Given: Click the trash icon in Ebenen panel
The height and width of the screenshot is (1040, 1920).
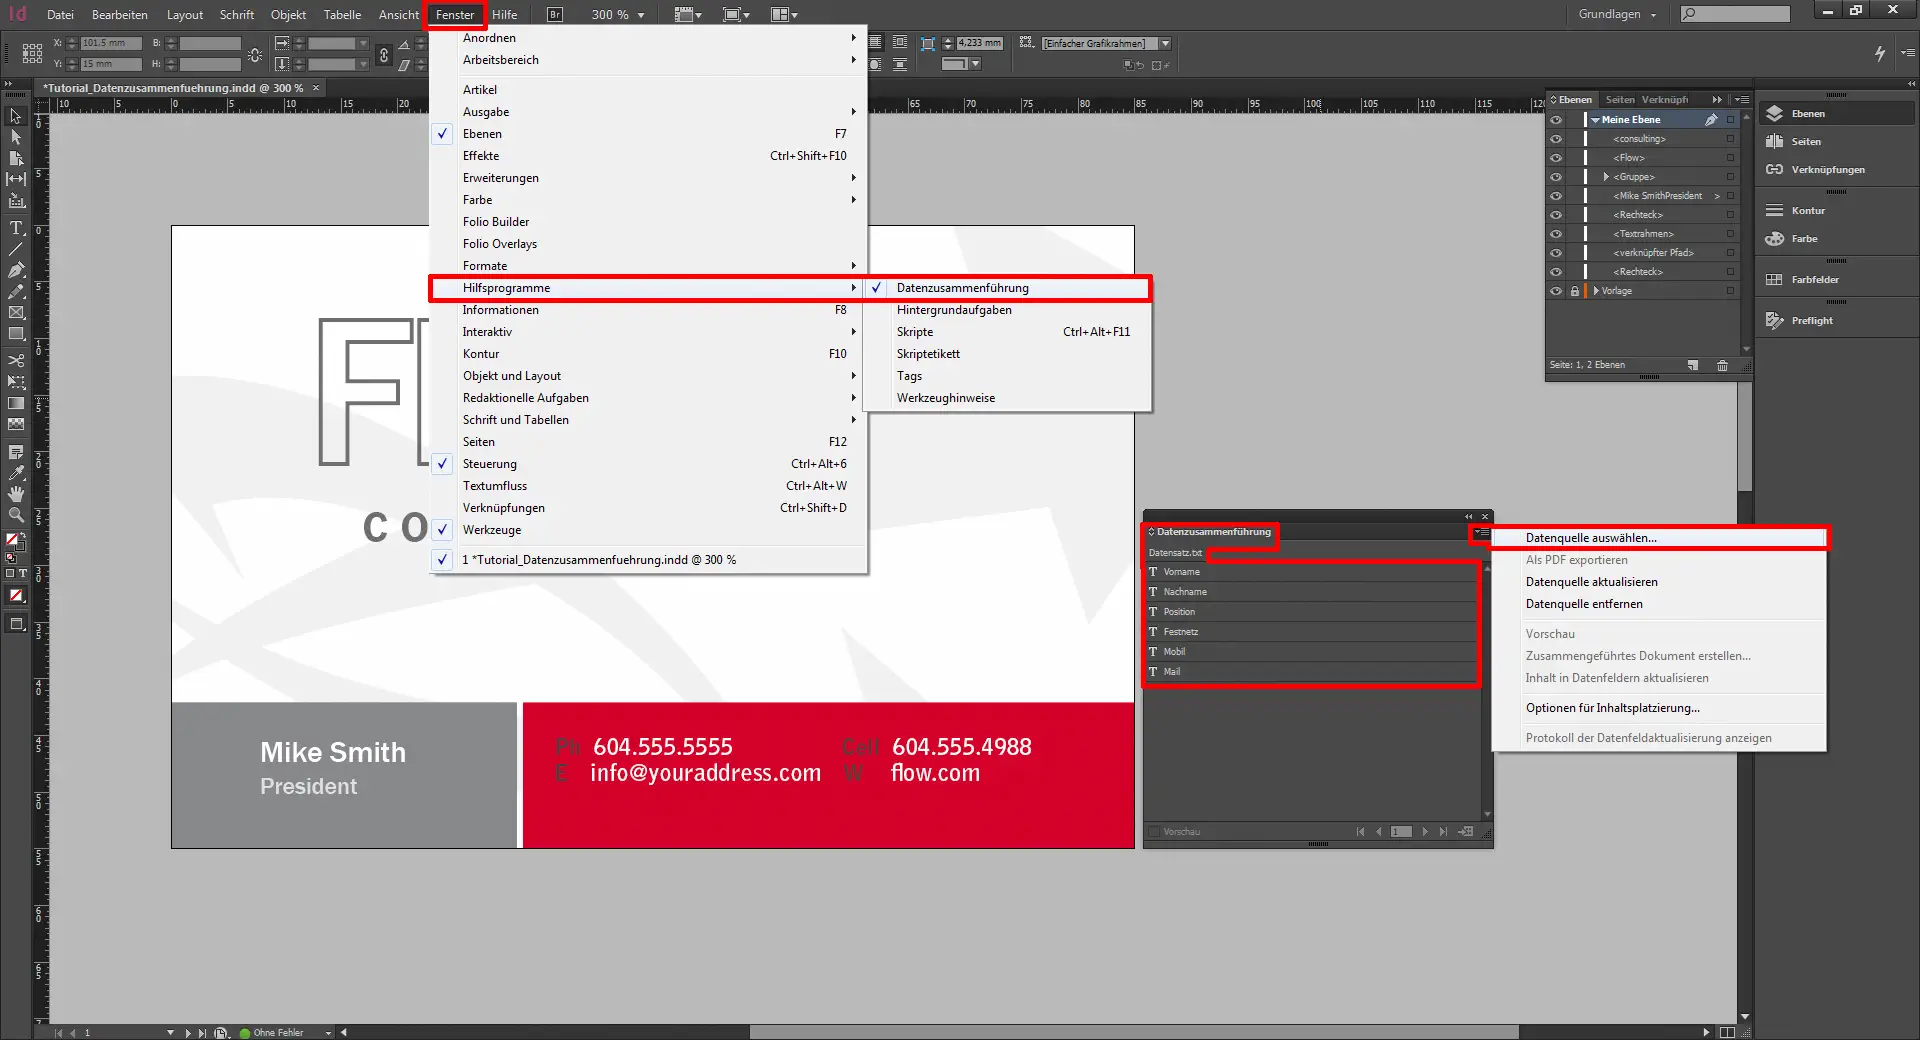Looking at the screenshot, I should pos(1722,365).
